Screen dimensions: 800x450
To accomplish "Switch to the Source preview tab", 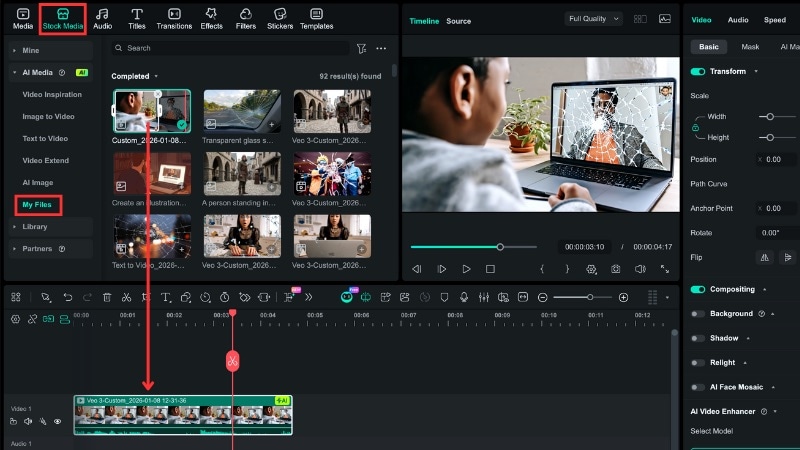I will [458, 21].
